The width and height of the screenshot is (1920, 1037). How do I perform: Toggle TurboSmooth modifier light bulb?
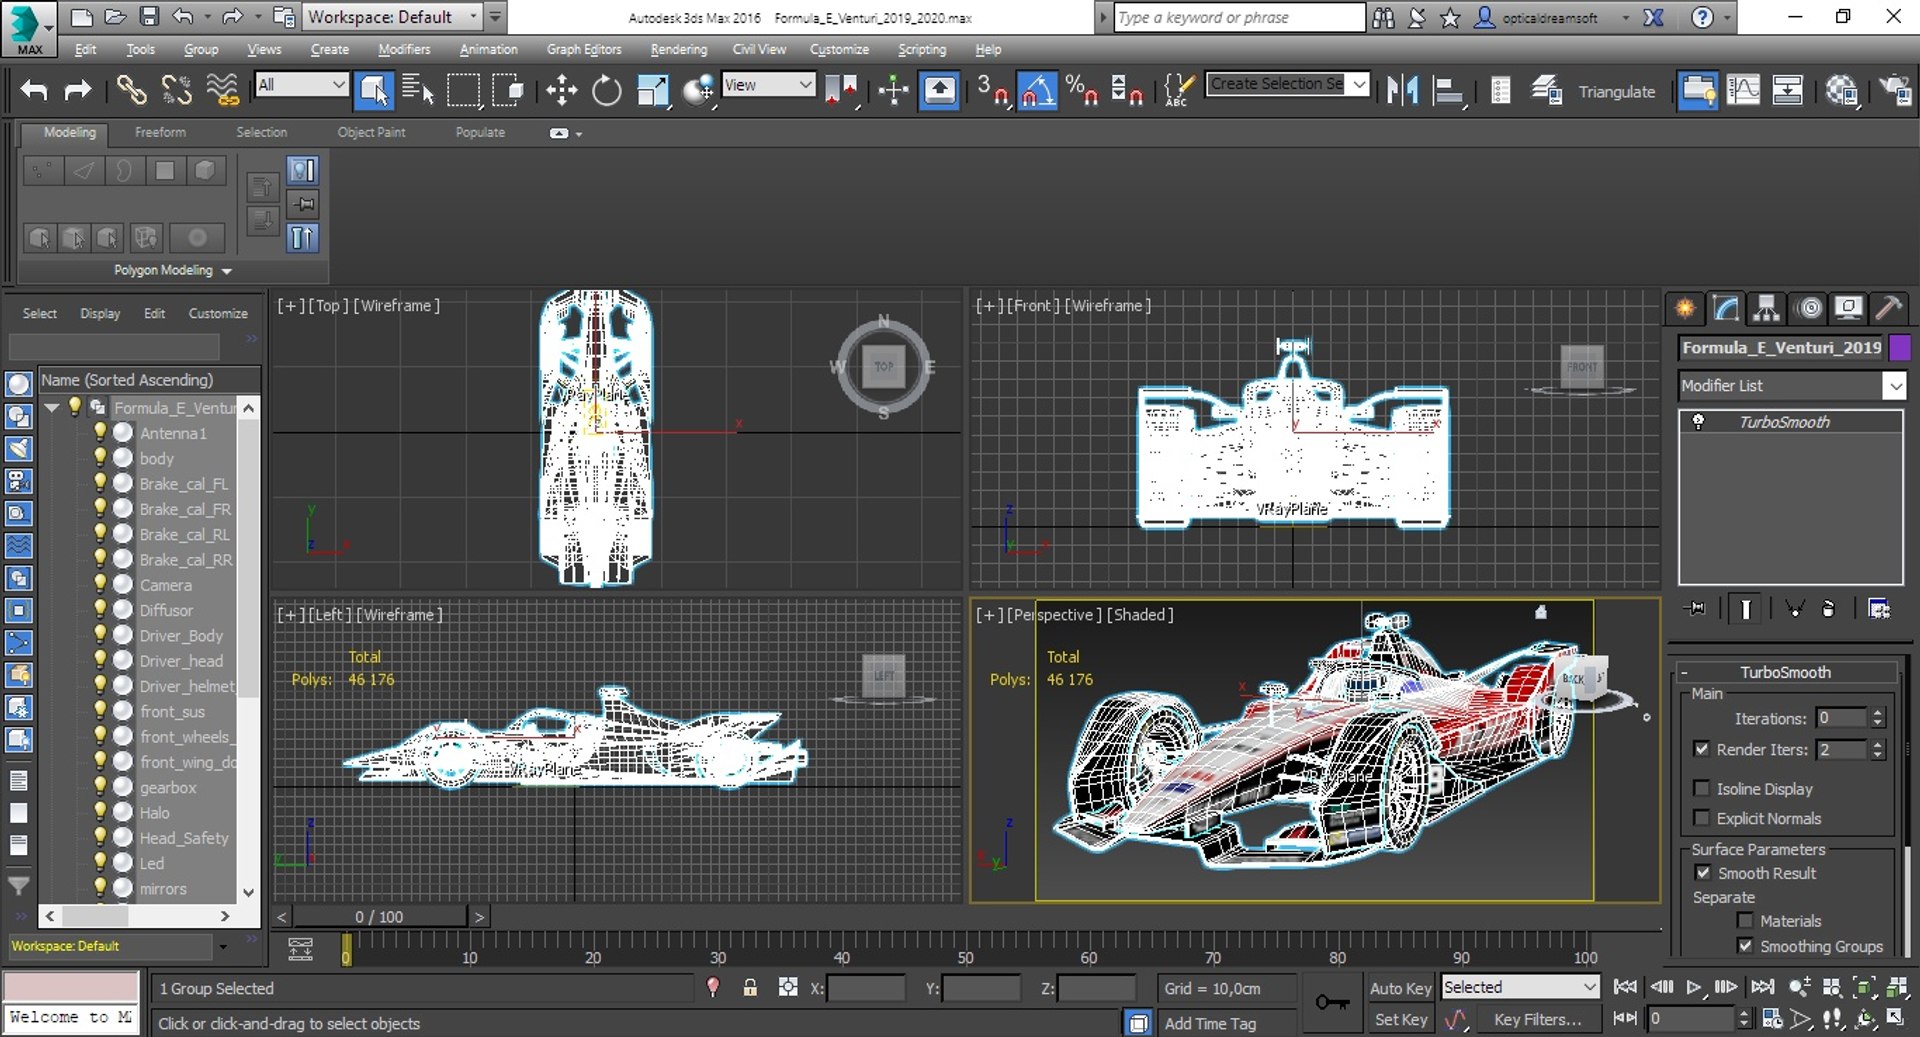1698,422
